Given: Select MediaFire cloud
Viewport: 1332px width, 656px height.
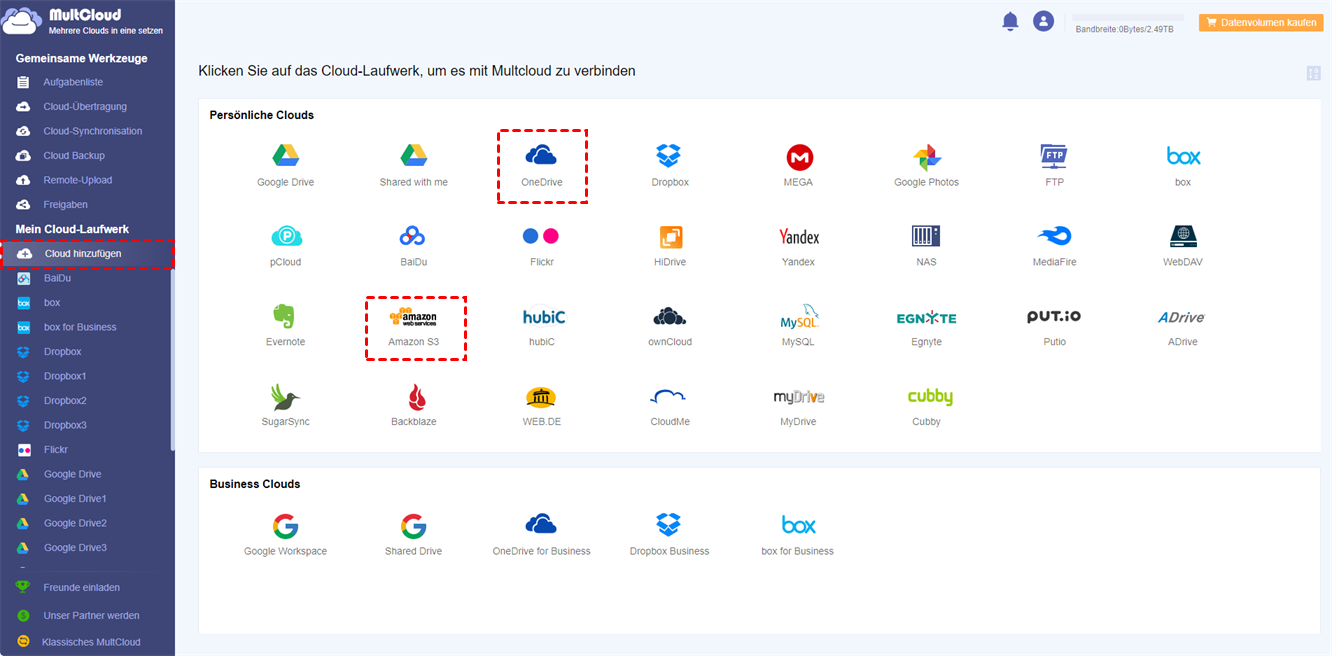Looking at the screenshot, I should [1054, 236].
